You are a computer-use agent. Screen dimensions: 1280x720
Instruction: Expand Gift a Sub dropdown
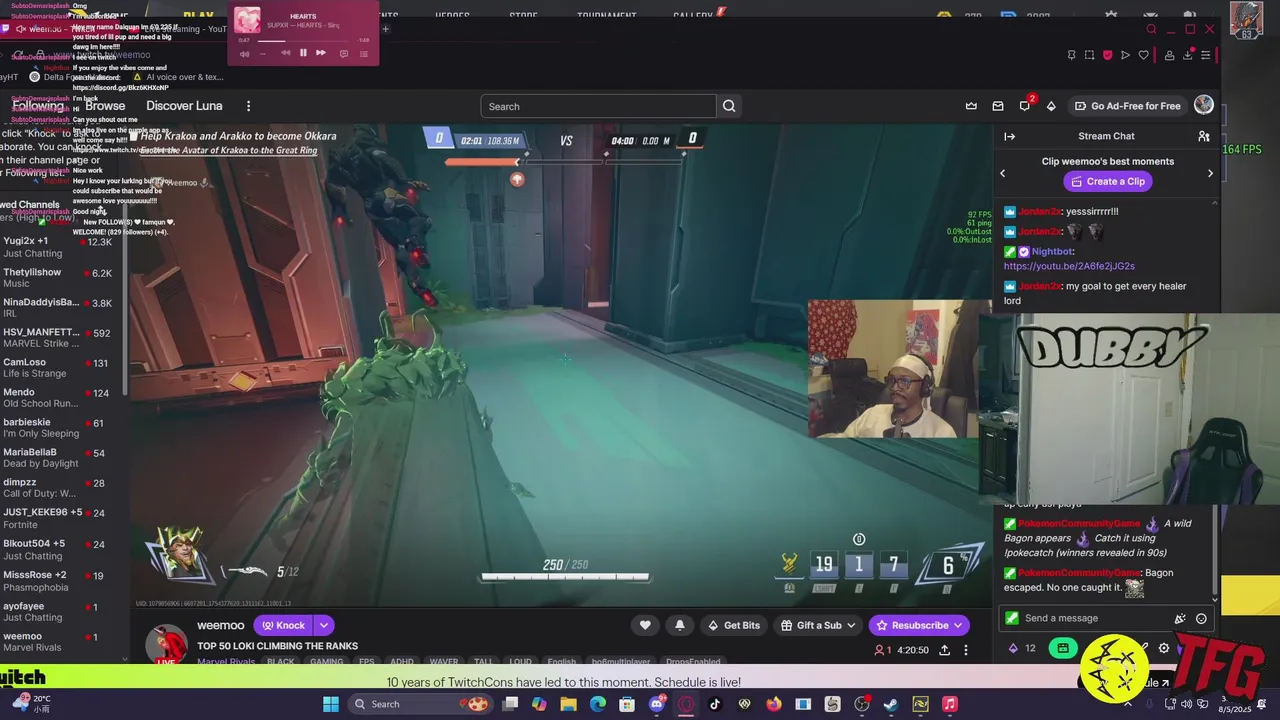point(851,625)
